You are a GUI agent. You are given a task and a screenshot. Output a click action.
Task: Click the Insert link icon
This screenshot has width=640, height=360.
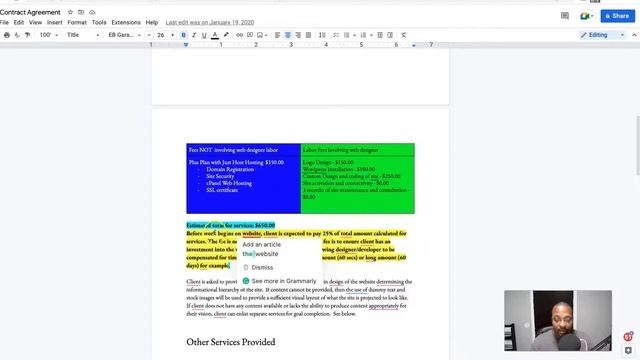click(240, 35)
